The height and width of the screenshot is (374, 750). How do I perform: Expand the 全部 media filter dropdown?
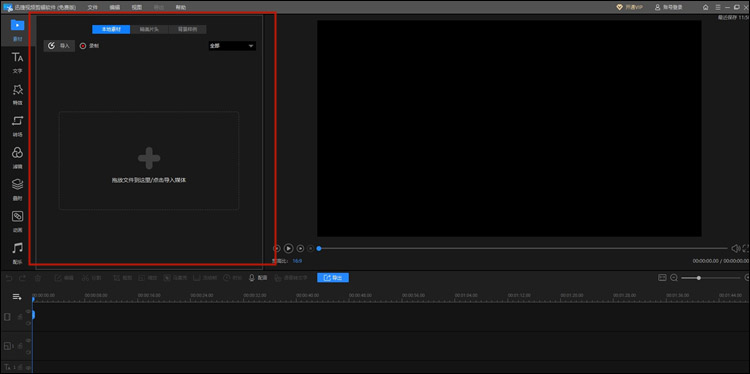232,46
